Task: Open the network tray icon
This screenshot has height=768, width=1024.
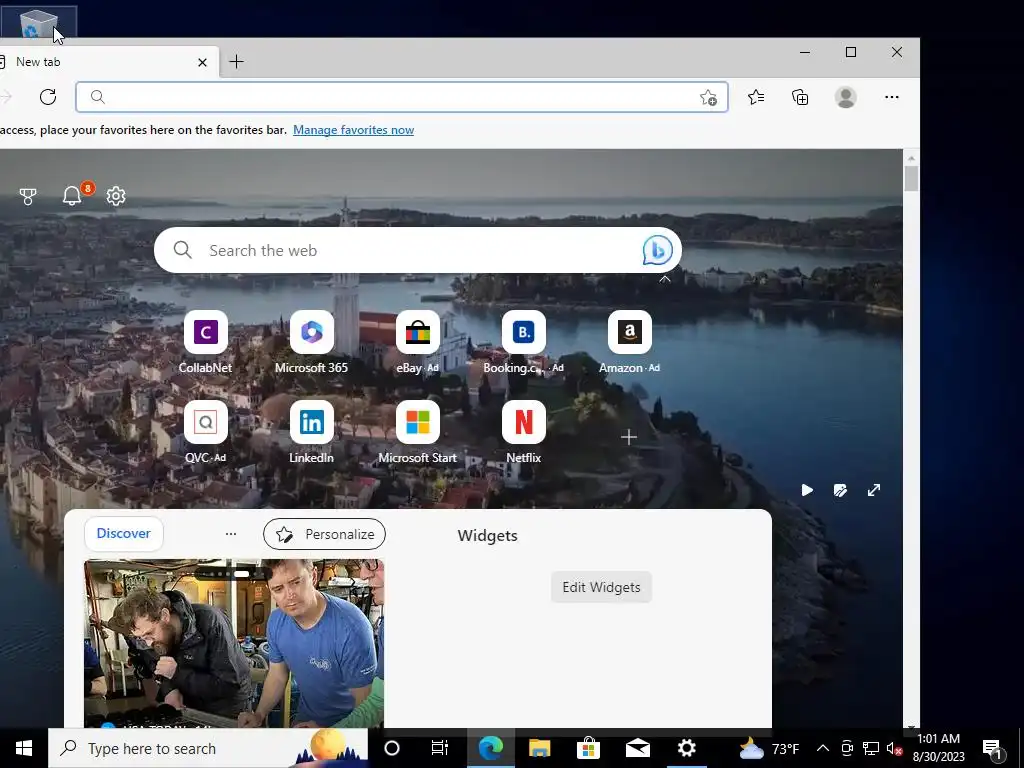Action: pos(871,748)
